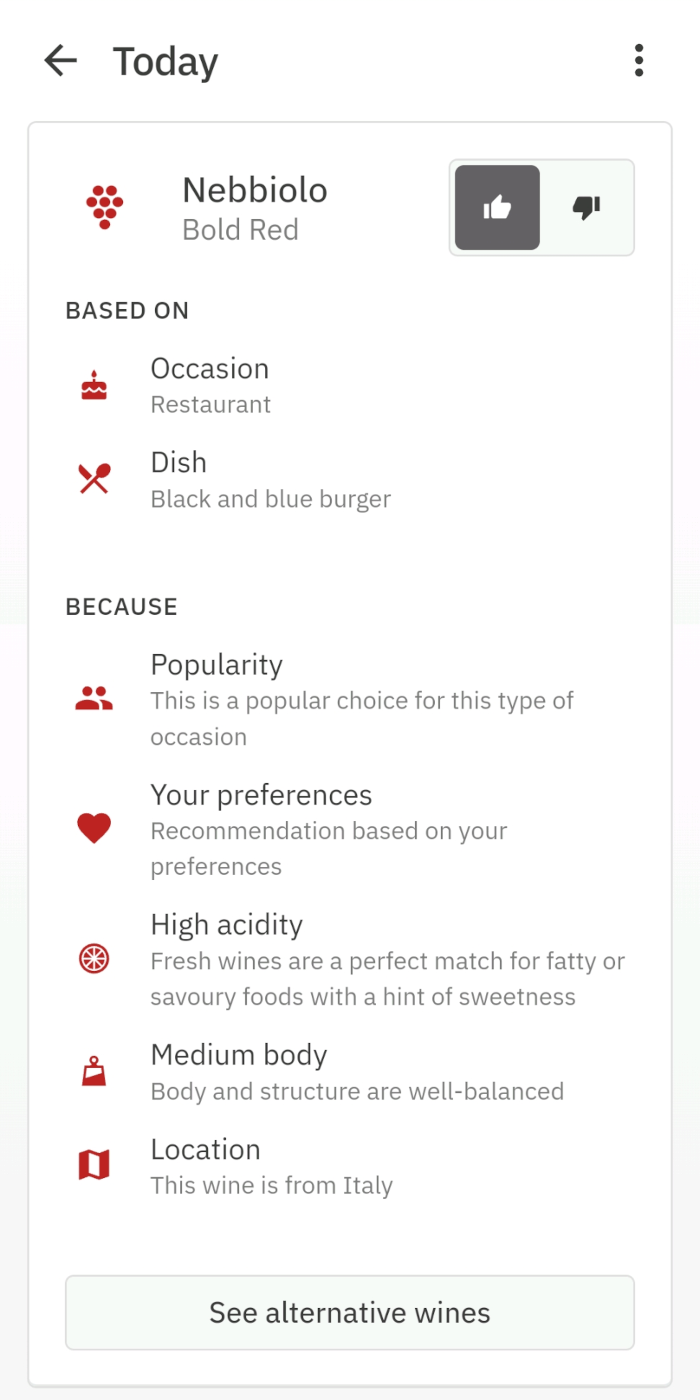Open the Nebbiolo wine details

(255, 190)
